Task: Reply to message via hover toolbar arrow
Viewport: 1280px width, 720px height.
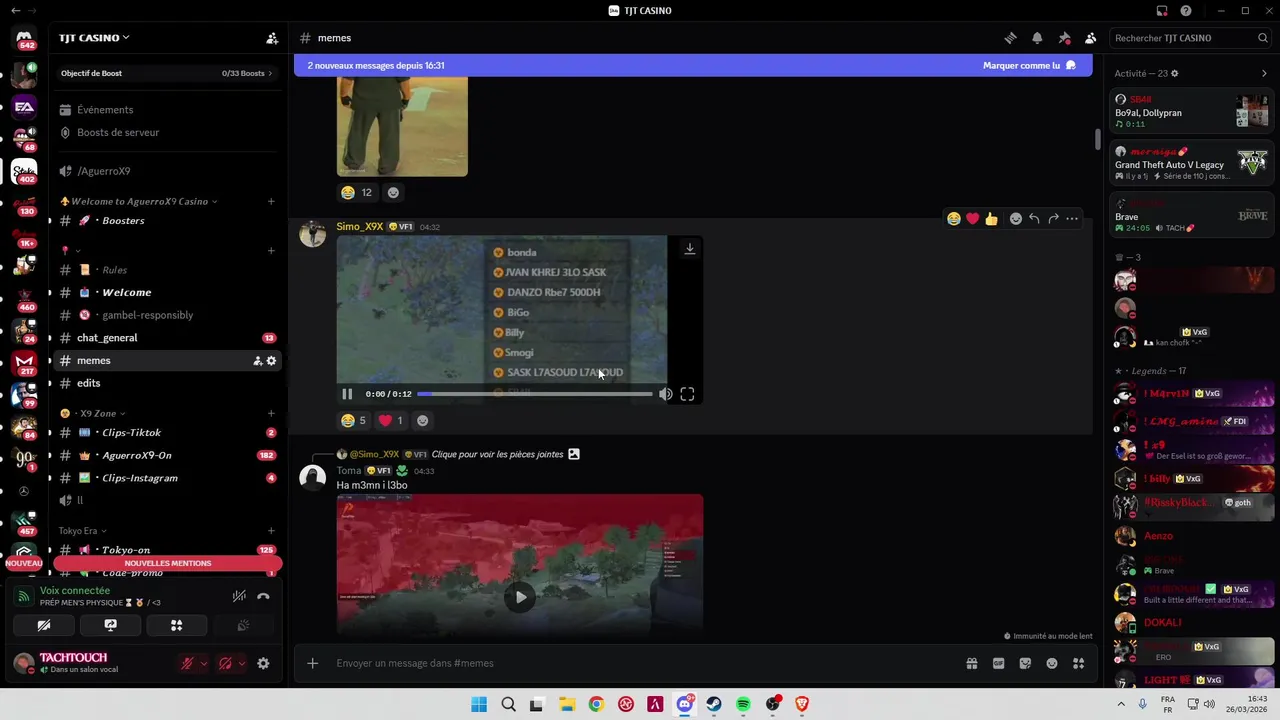Action: [1035, 219]
